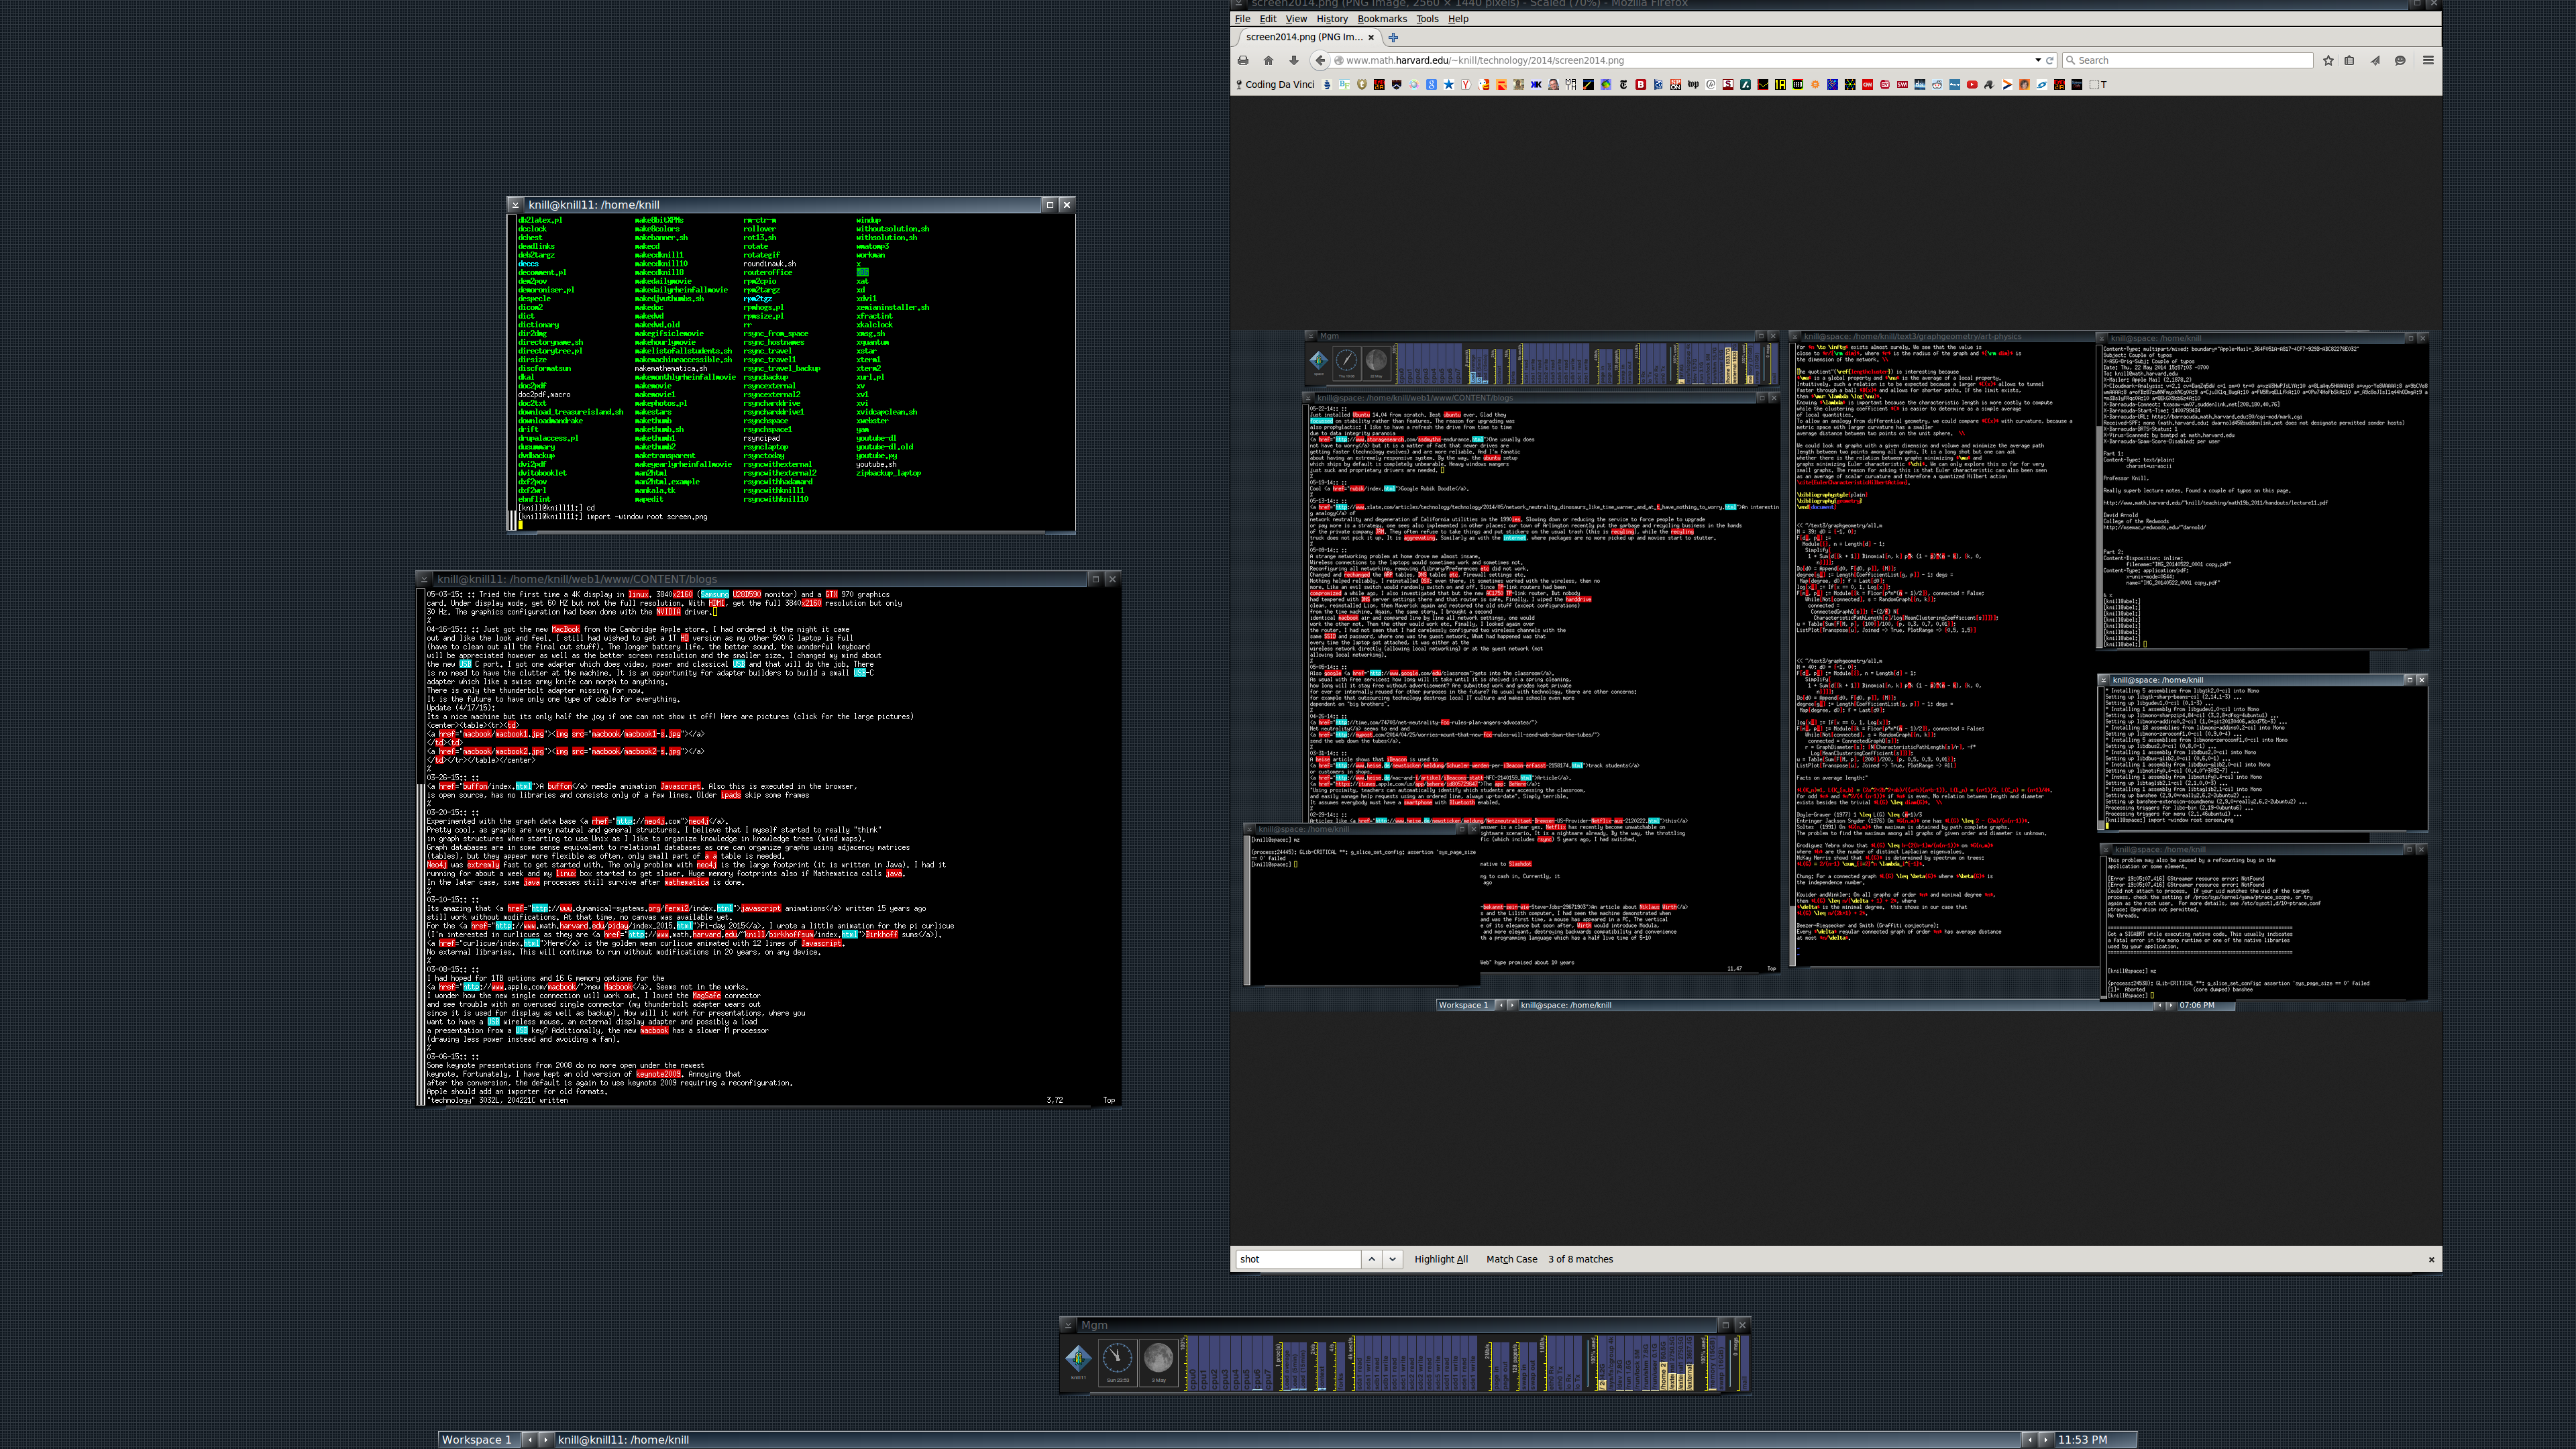Image resolution: width=2576 pixels, height=1449 pixels.
Task: Open Firefox hamburger menu
Action: (2428, 60)
